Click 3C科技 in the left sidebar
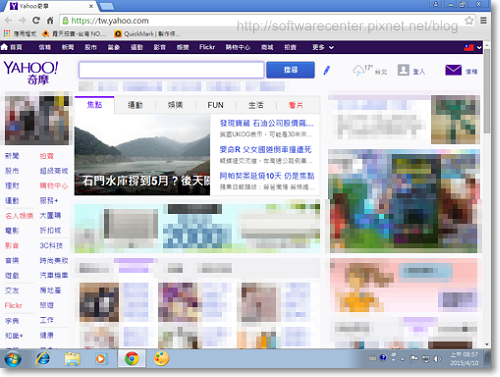 51,245
